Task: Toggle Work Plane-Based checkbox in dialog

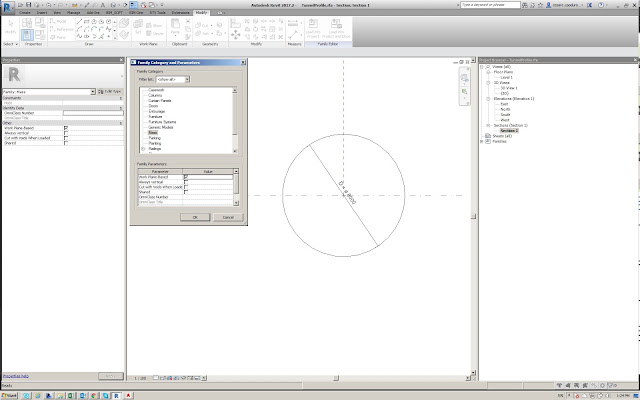Action: [186, 177]
